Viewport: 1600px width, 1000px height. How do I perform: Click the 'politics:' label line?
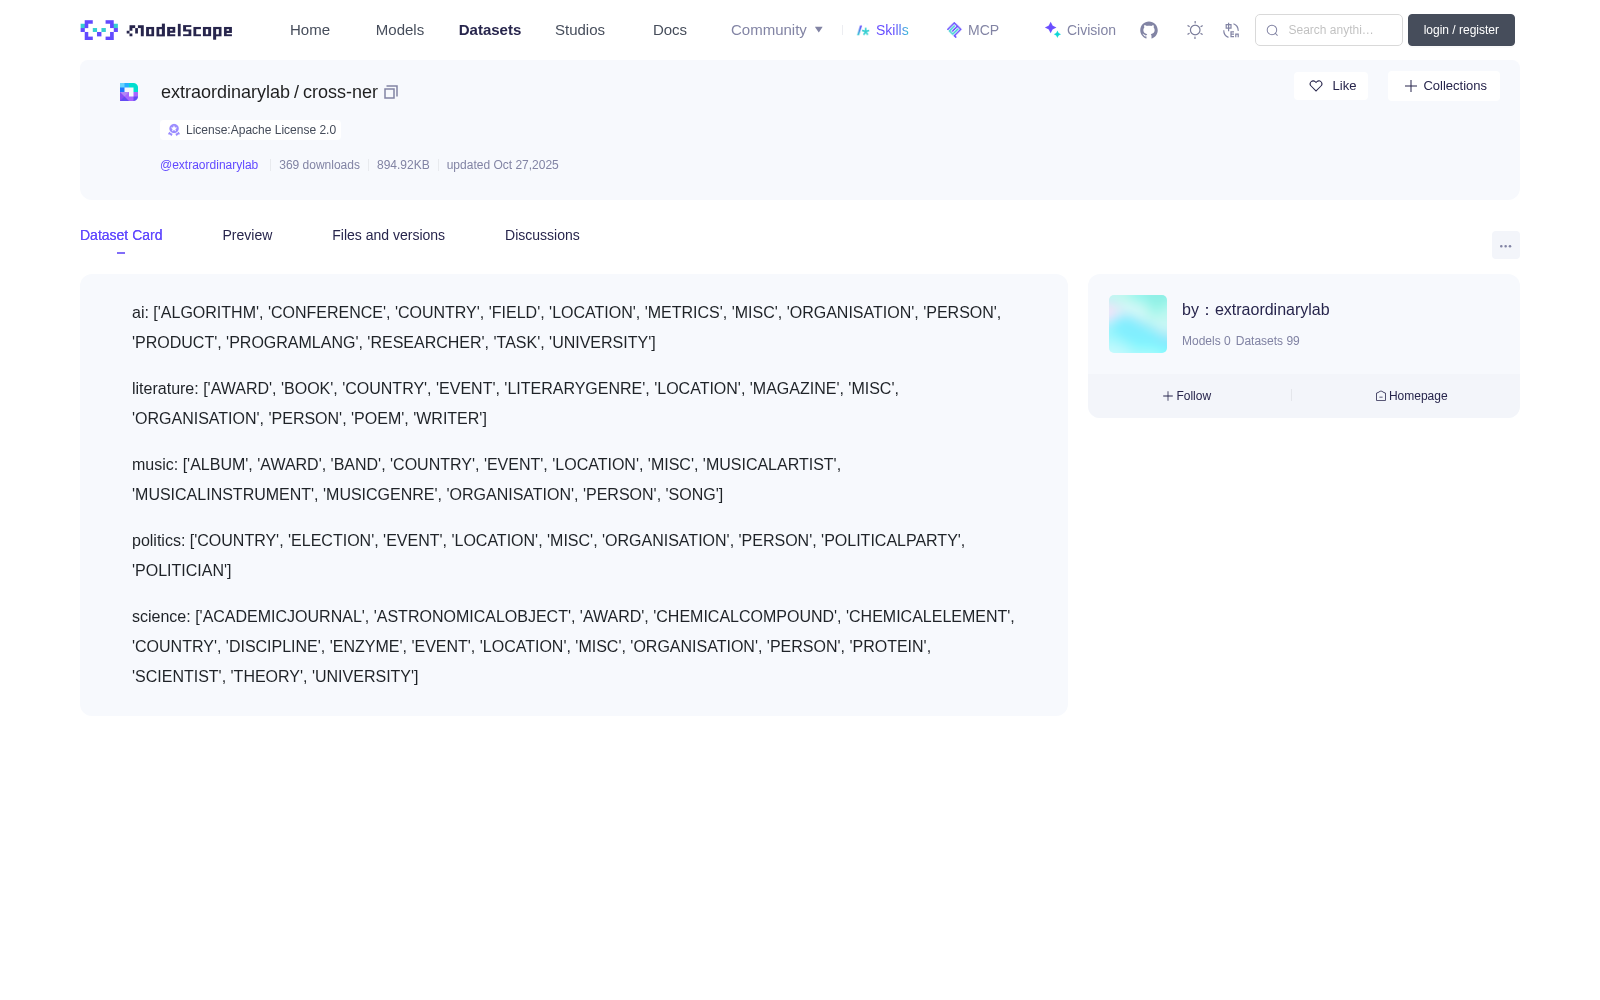[159, 541]
